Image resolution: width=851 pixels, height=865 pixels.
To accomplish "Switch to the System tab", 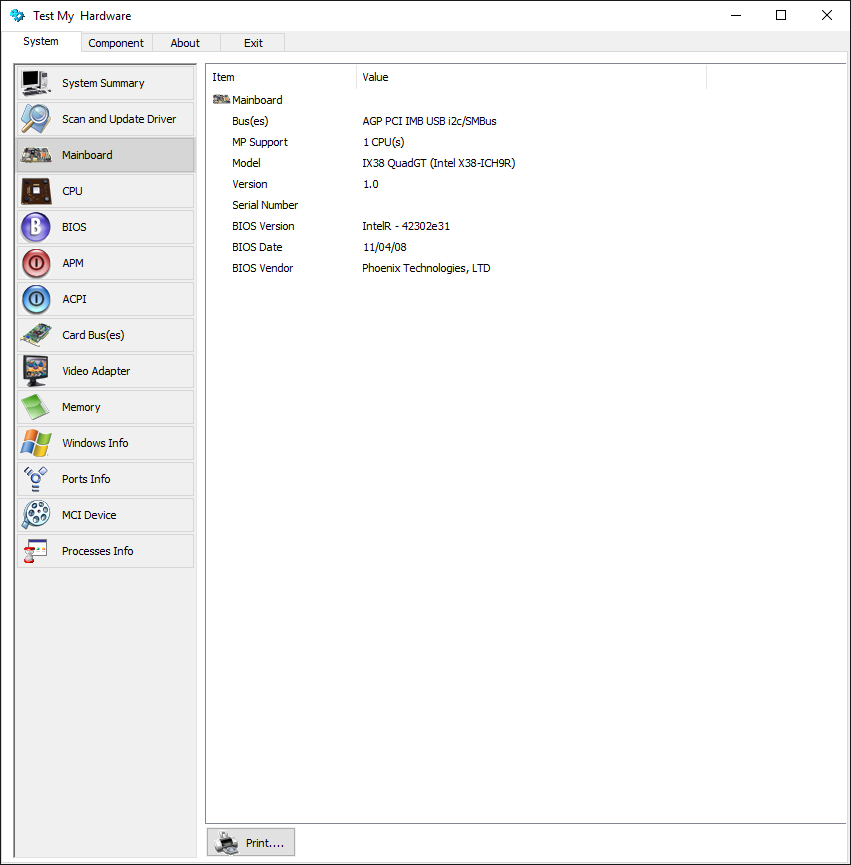I will click(41, 41).
